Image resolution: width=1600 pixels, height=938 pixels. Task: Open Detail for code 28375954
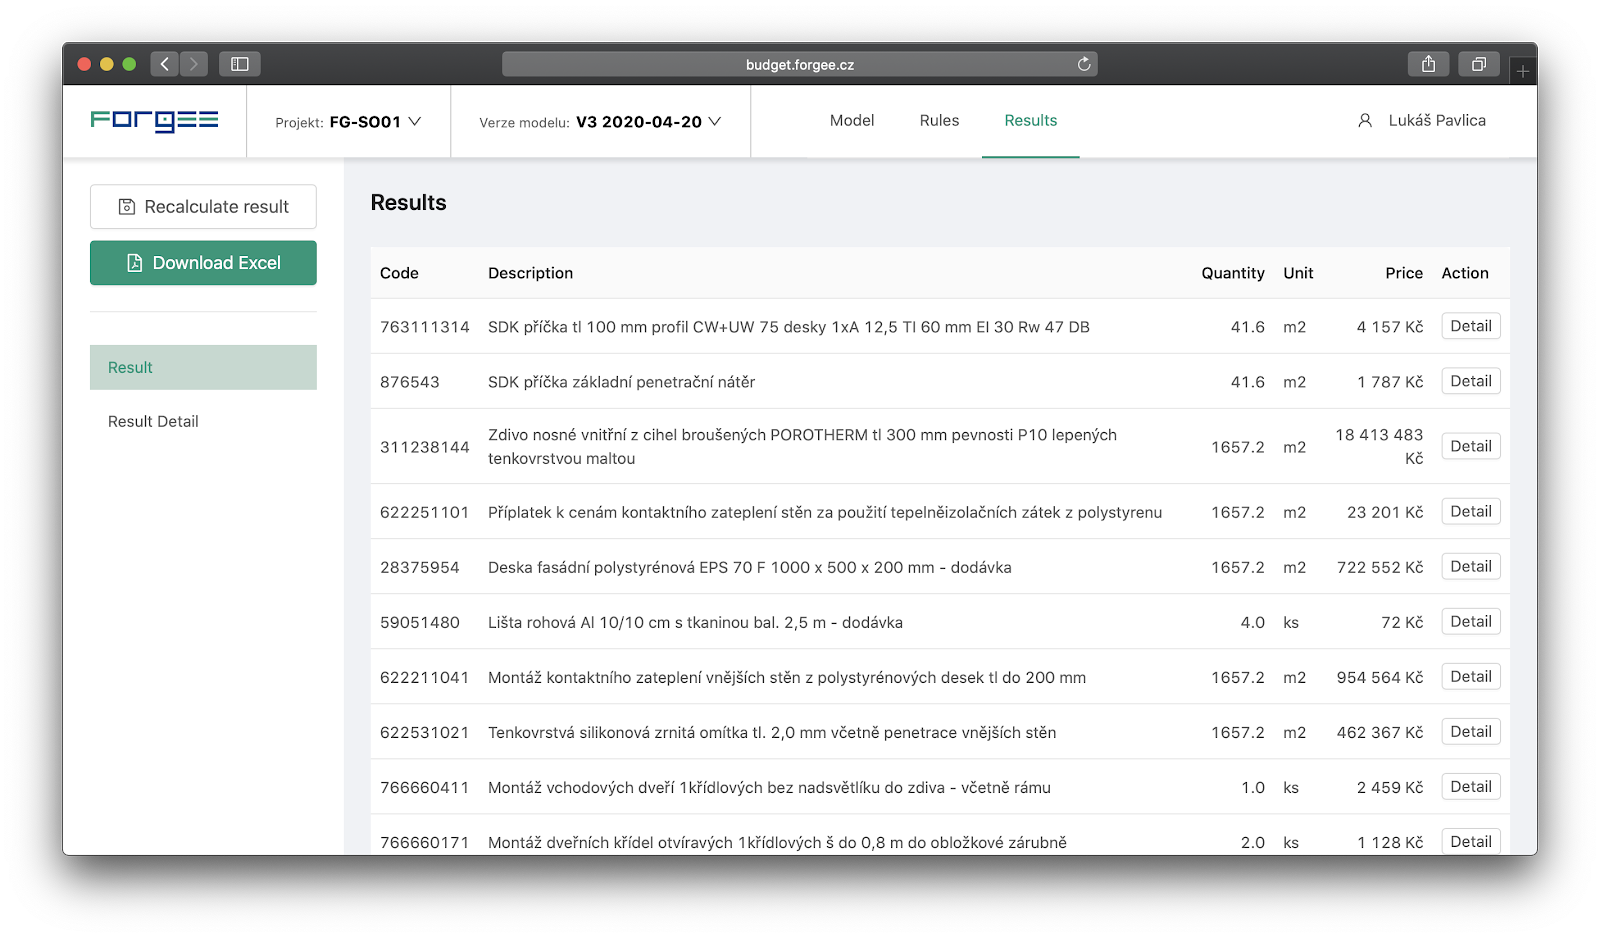point(1471,566)
